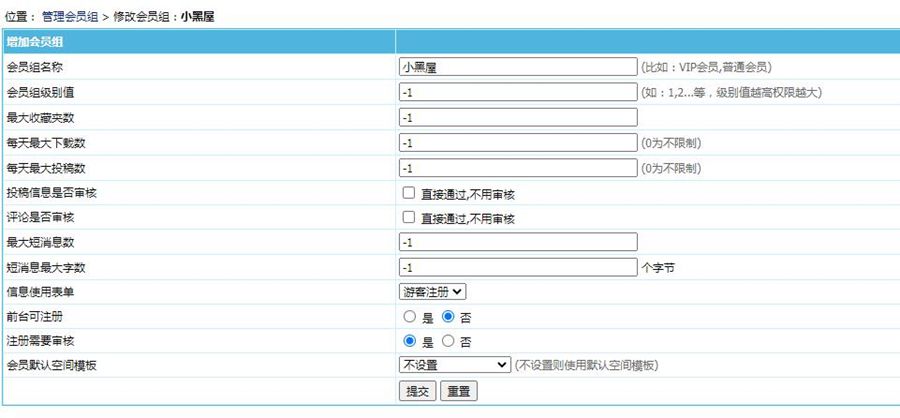Click the 最大收藏夹数 text field

[x=517, y=117]
